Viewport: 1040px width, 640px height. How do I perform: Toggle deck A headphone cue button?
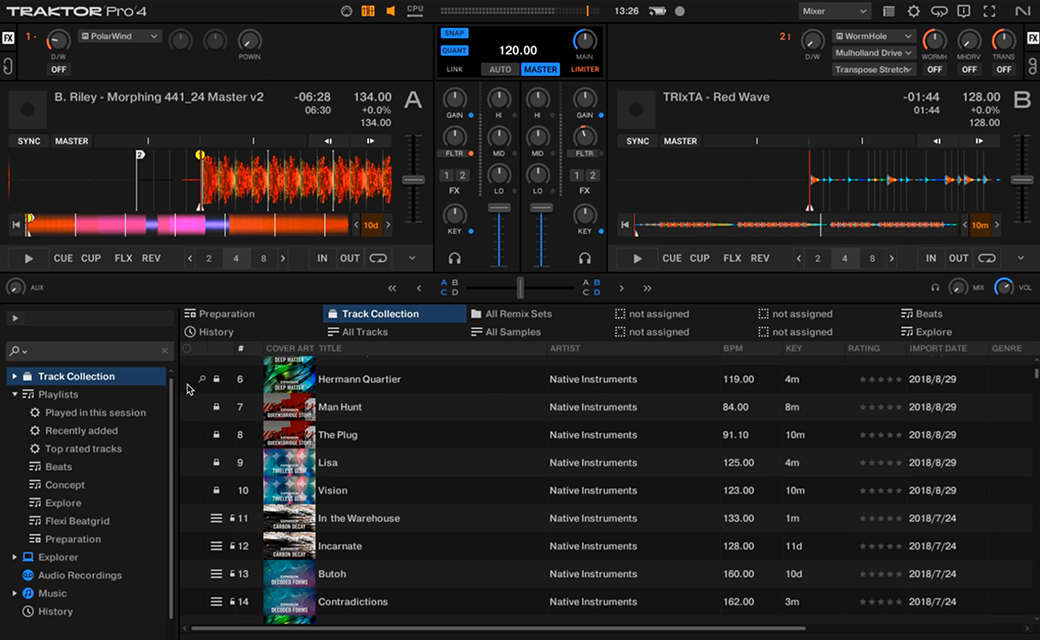[x=454, y=258]
